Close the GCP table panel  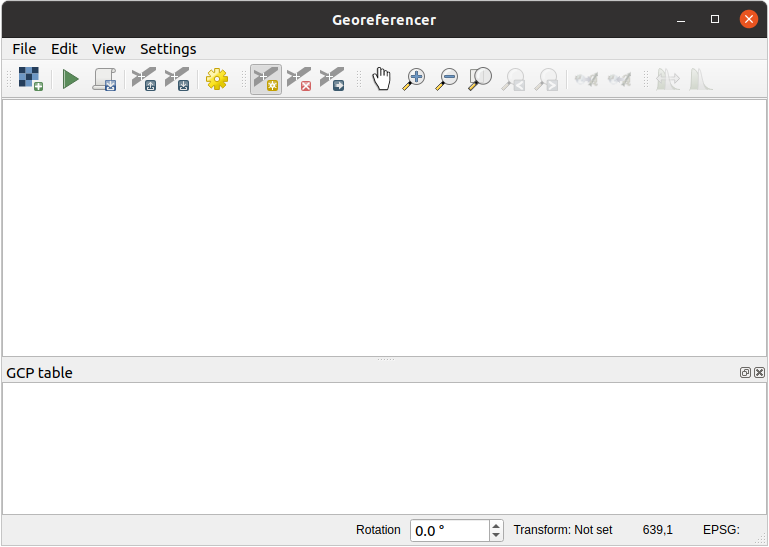759,372
